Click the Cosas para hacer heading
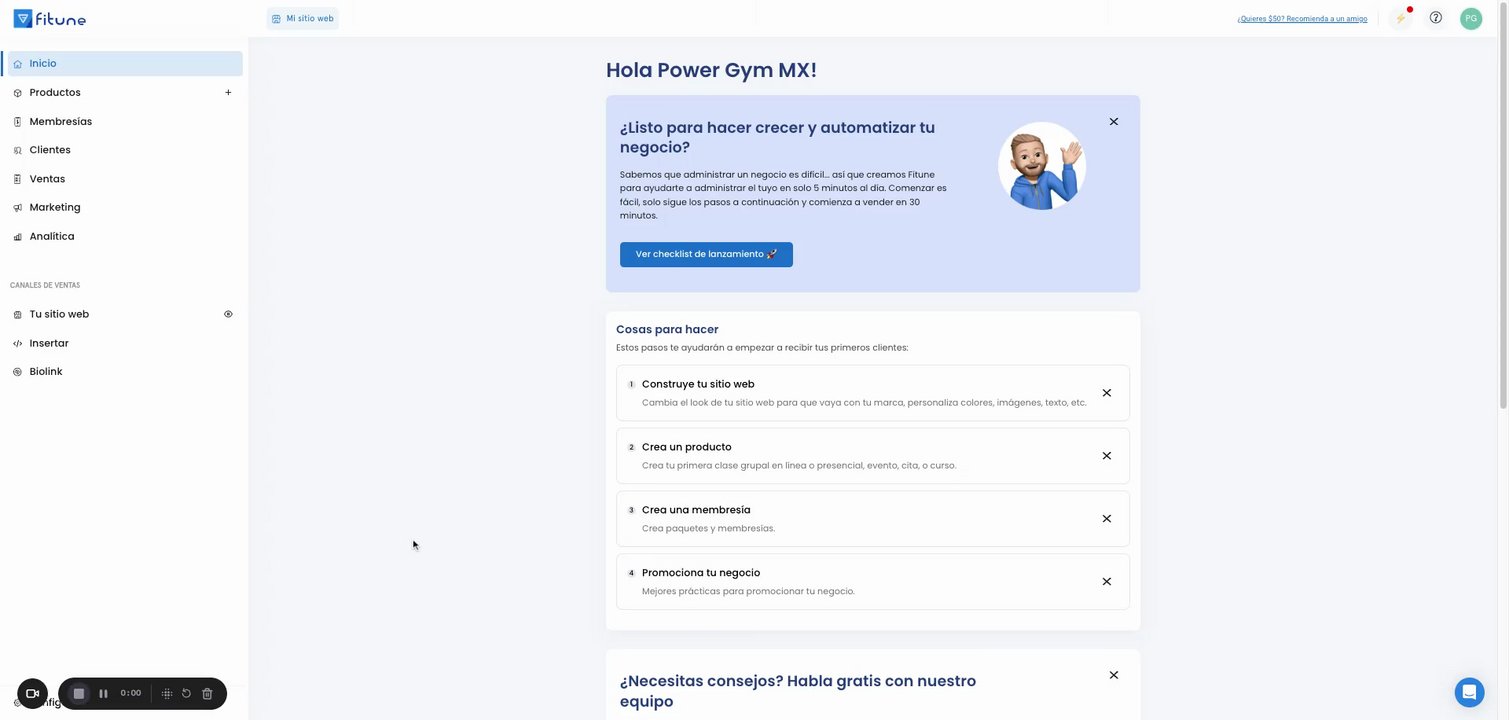This screenshot has height=720, width=1509. point(667,329)
